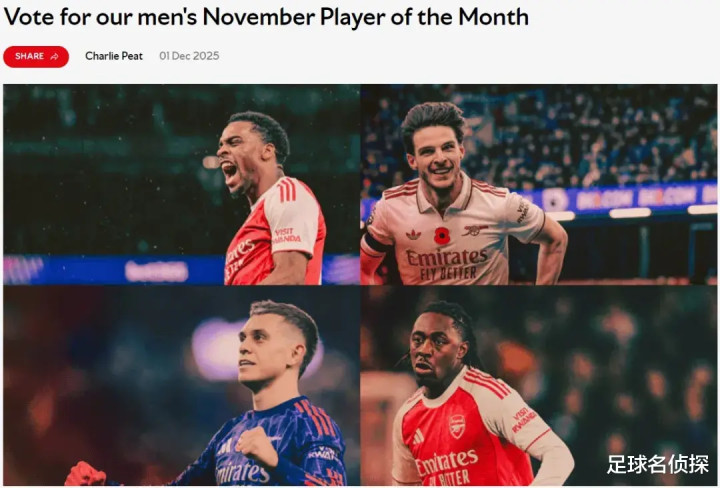Viewport: 720px width, 488px height.
Task: Open author Charlie Peat's profile link
Action: [x=114, y=56]
